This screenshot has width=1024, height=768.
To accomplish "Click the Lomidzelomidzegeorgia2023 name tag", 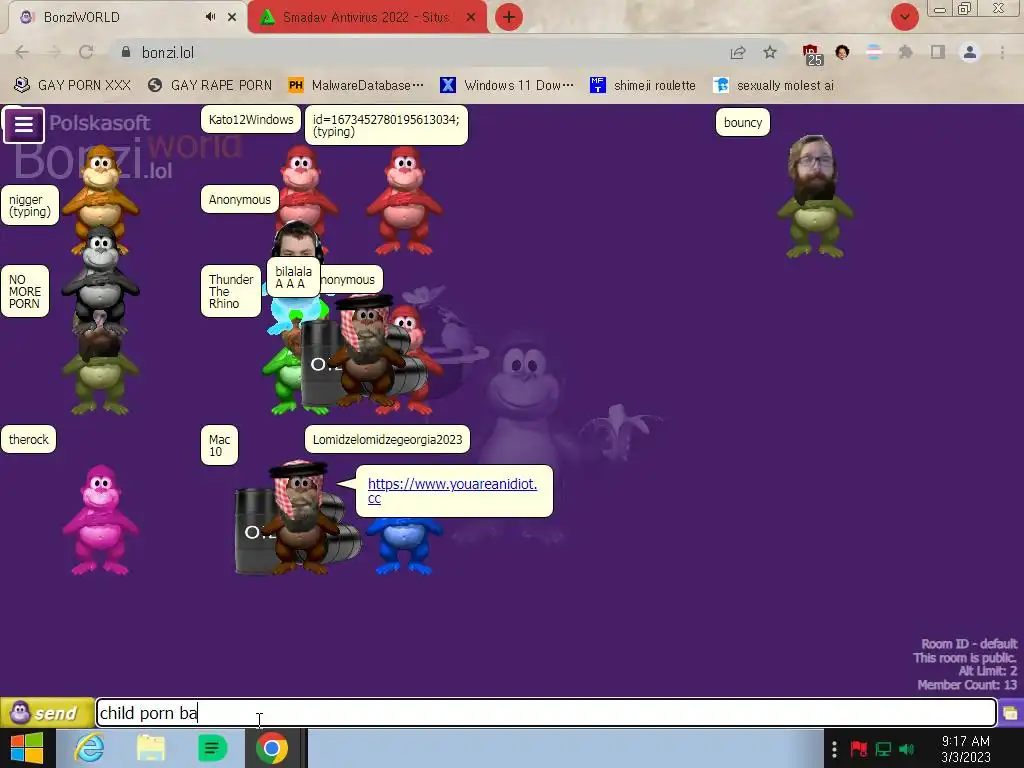I will pyautogui.click(x=387, y=440).
